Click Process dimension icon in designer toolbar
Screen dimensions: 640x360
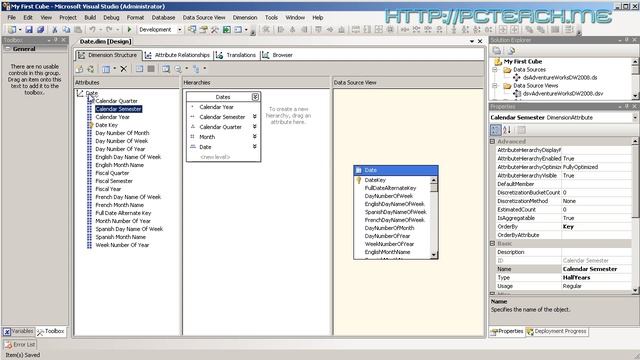point(80,69)
